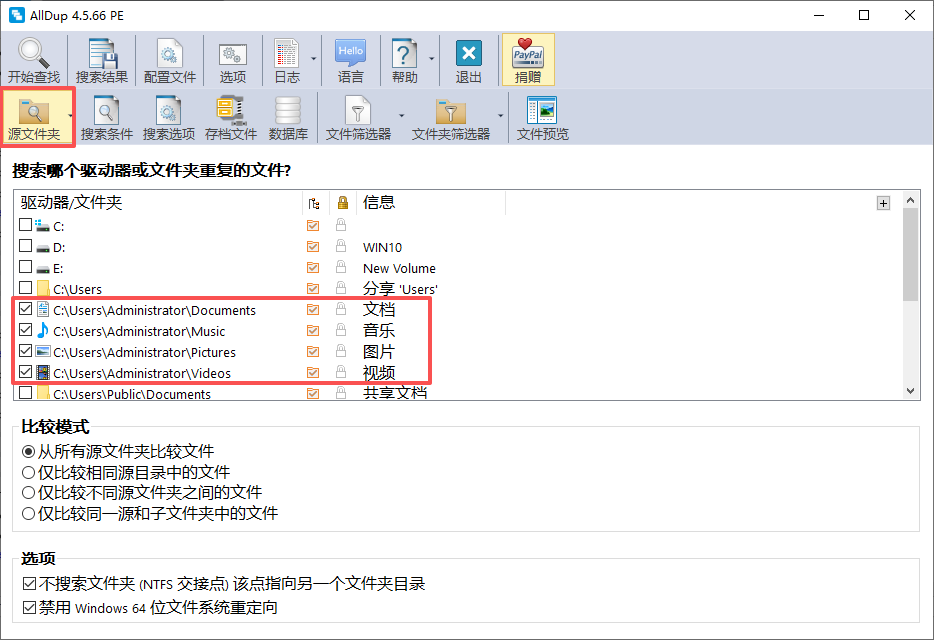Check the D: drive checkbox

click(x=25, y=246)
